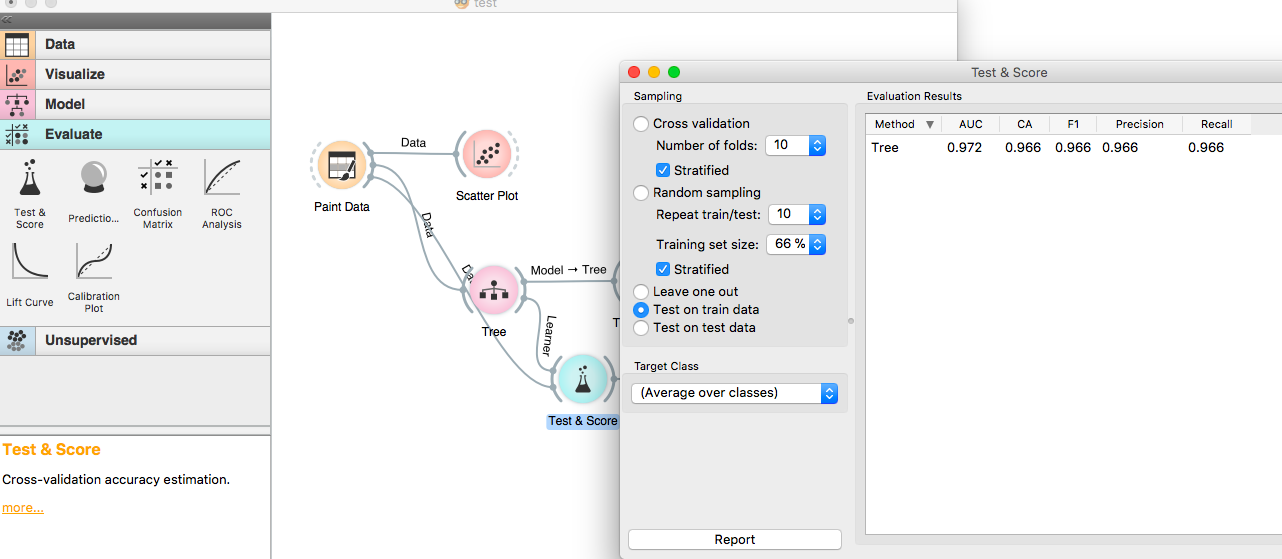Click the Visualize category scatter icon

pyautogui.click(x=16, y=75)
